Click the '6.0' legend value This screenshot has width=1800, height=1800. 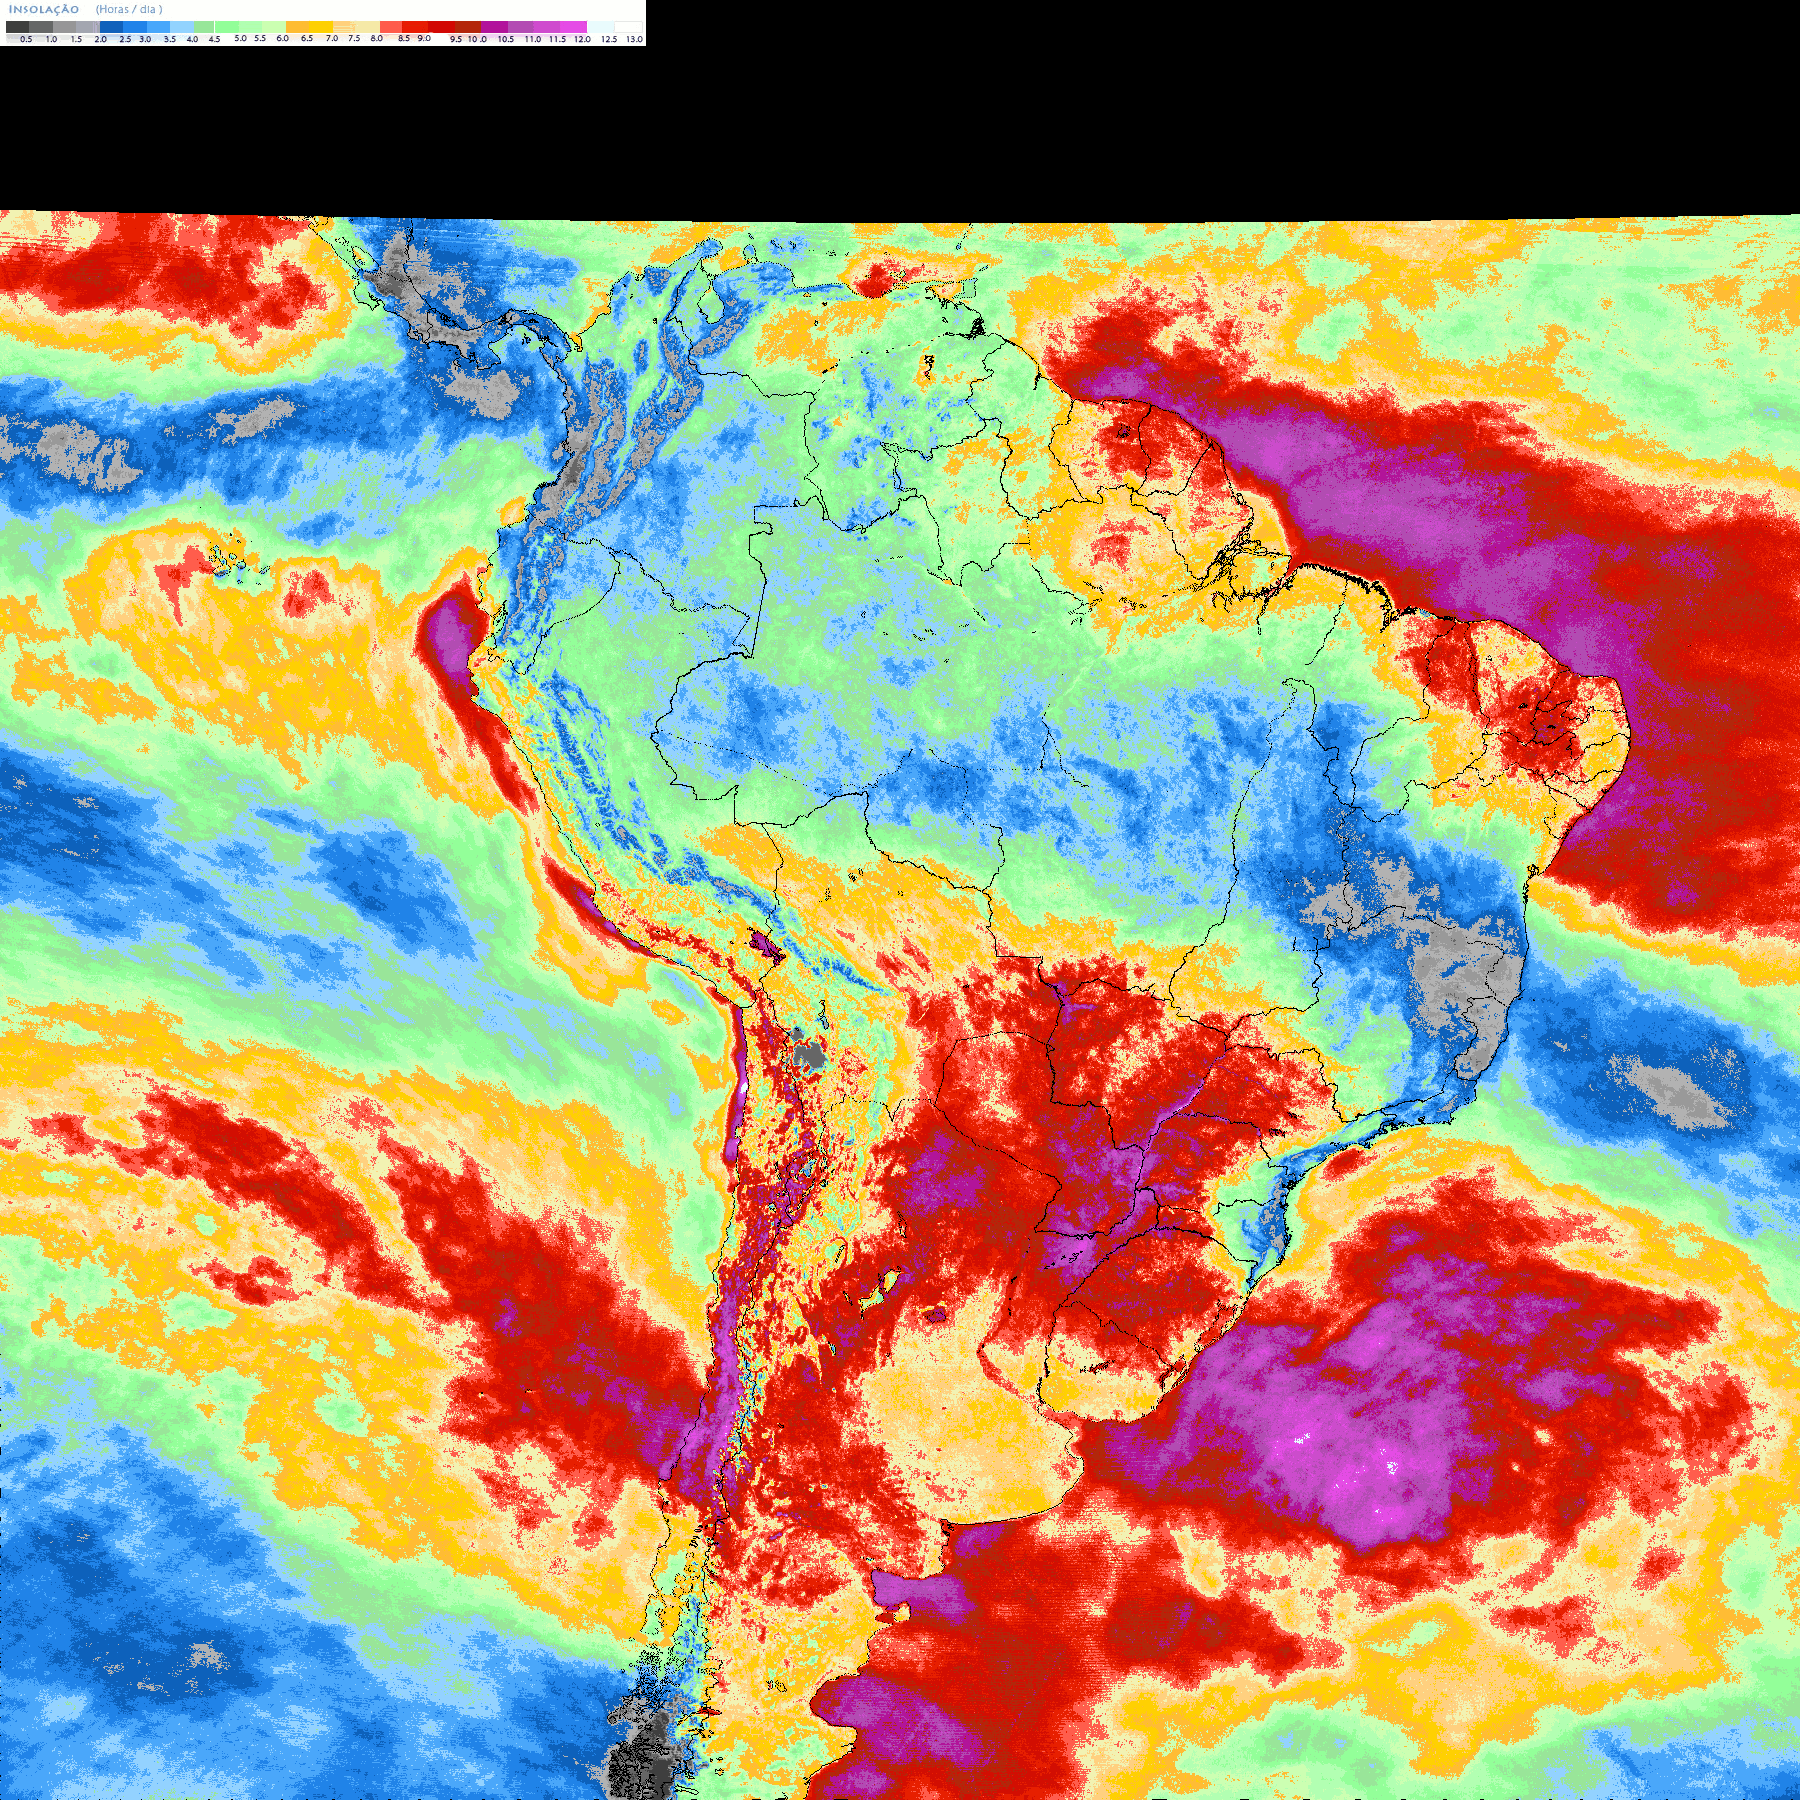(282, 38)
